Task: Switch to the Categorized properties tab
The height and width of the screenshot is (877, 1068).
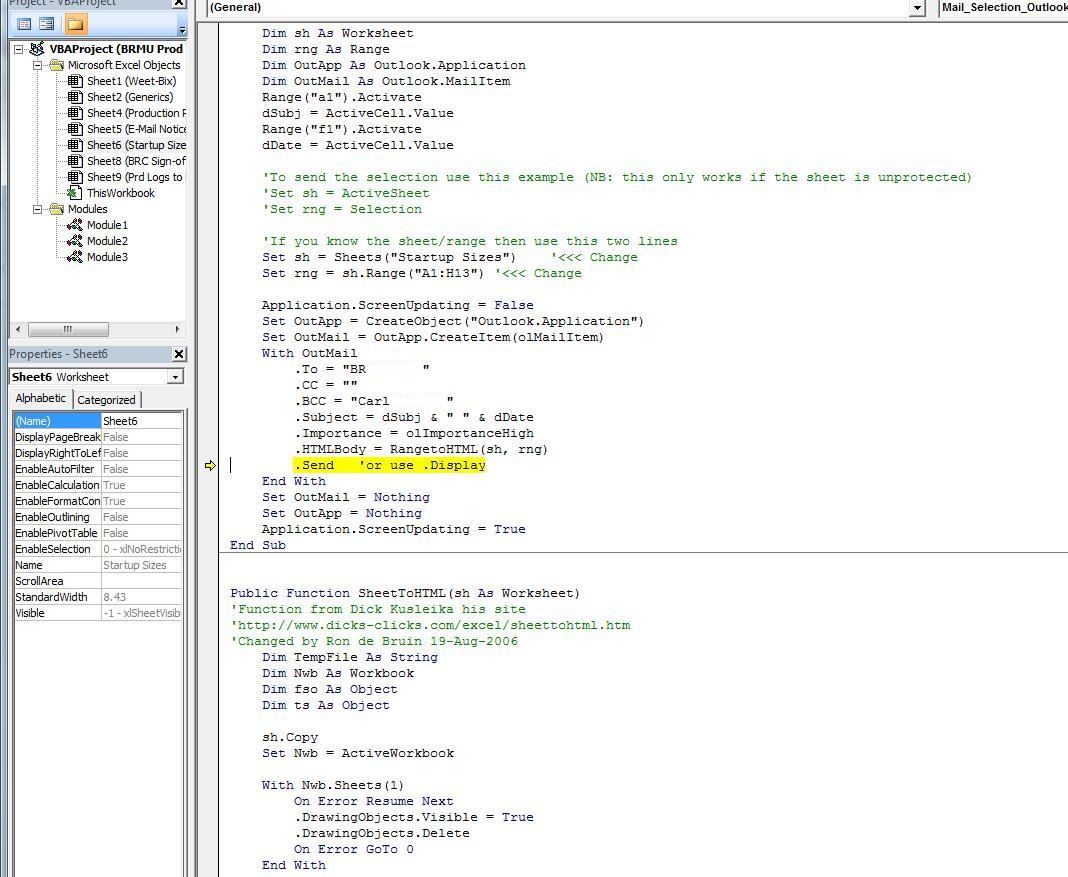Action: click(x=106, y=400)
